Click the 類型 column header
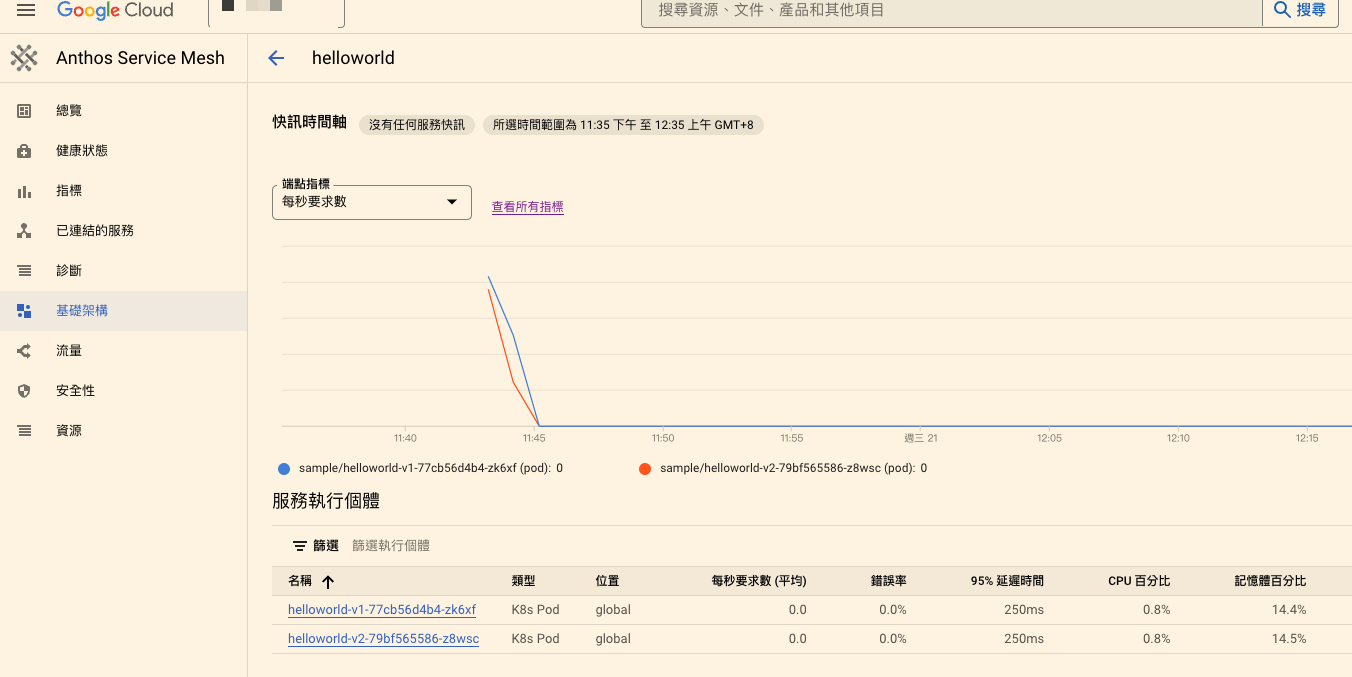 pyautogui.click(x=524, y=581)
